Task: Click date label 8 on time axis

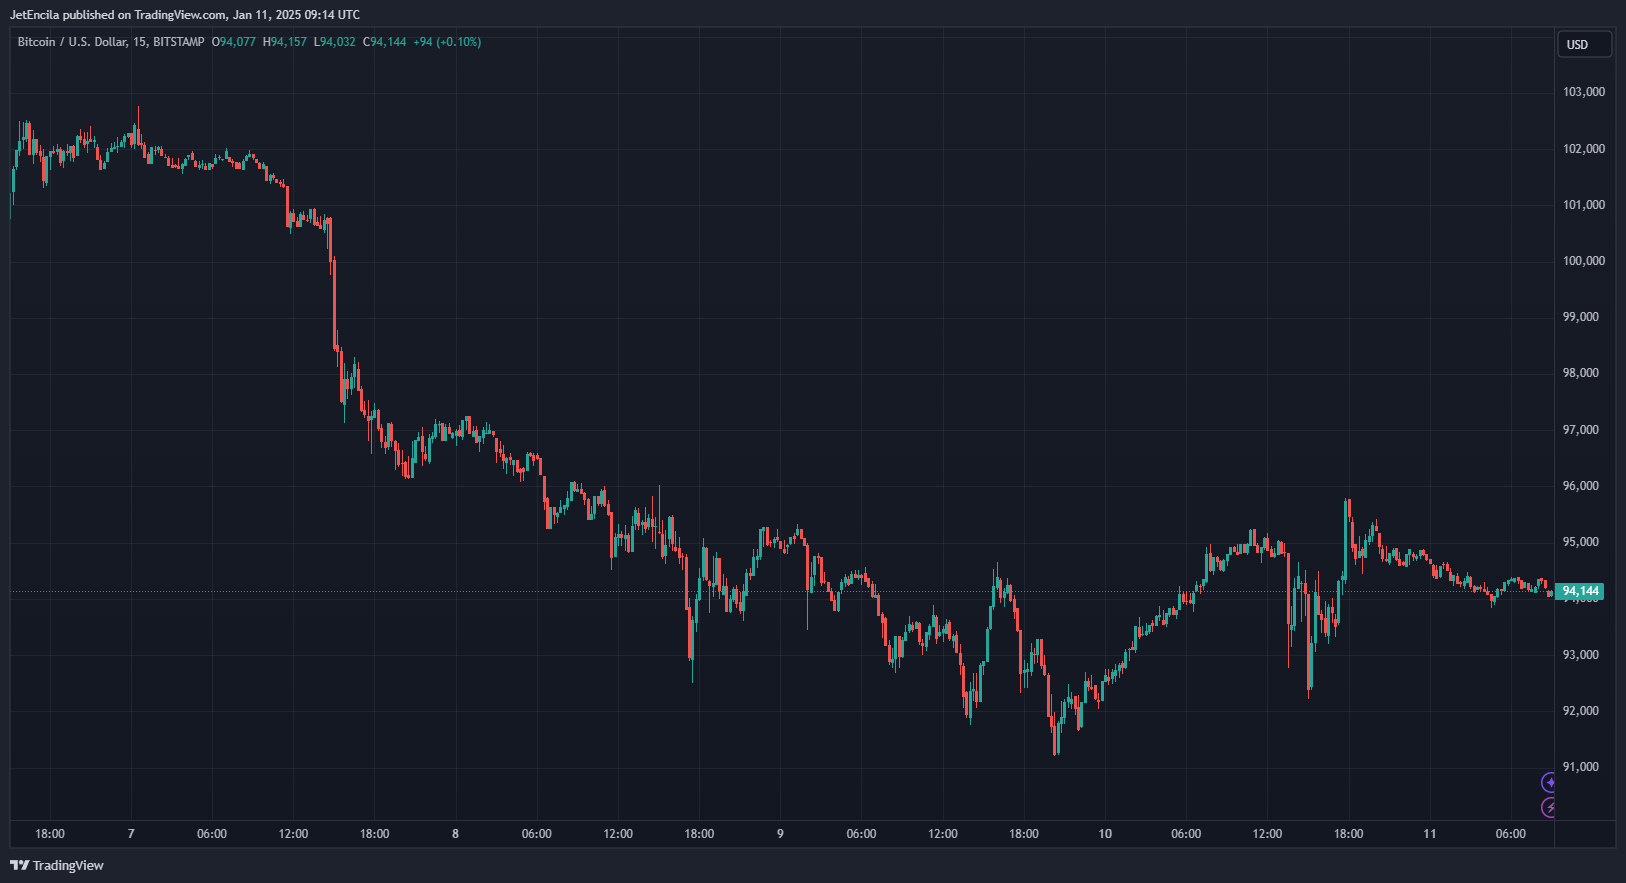Action: point(456,834)
